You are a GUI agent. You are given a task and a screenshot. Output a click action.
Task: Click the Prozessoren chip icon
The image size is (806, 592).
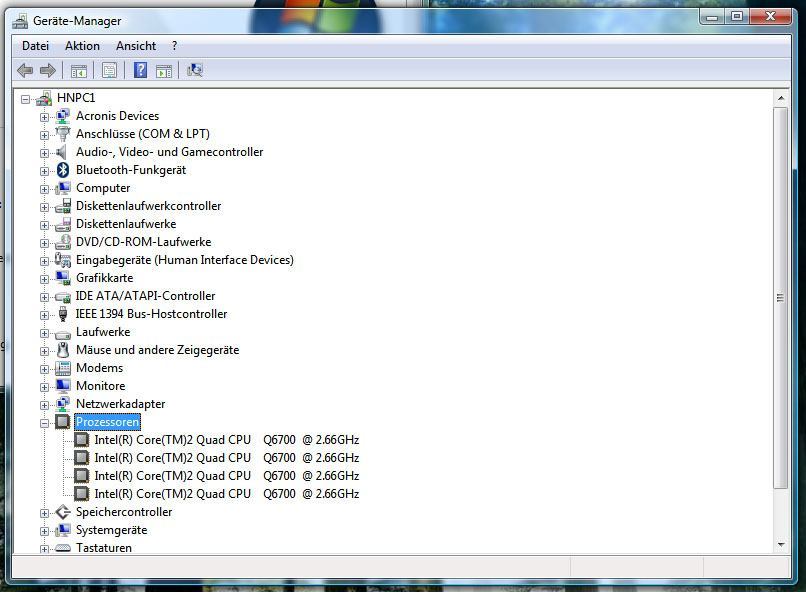63,422
